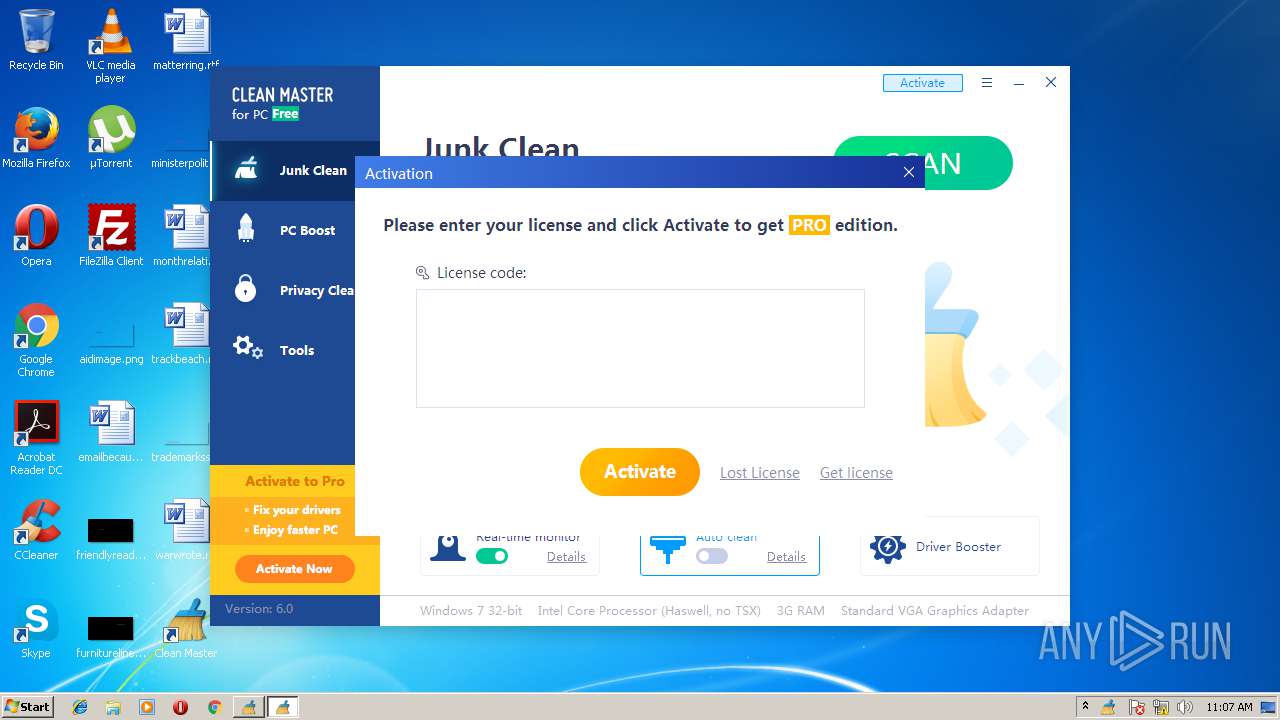
Task: Open the Get license link
Action: point(856,473)
